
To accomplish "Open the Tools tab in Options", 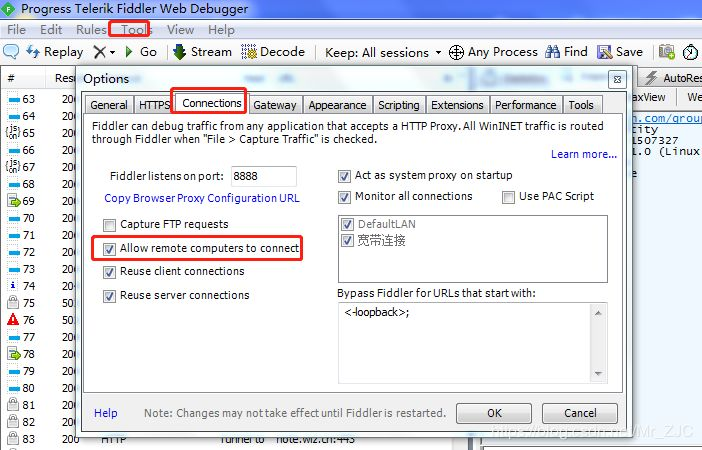I will (x=581, y=105).
